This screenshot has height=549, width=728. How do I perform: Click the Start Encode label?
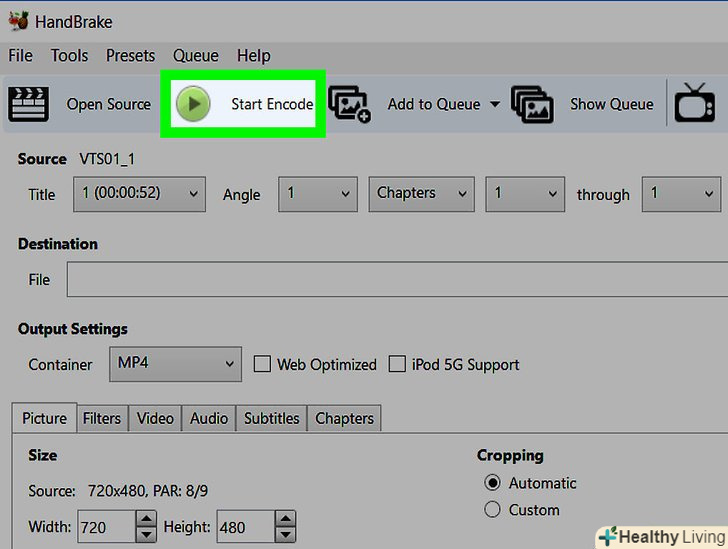click(x=272, y=104)
